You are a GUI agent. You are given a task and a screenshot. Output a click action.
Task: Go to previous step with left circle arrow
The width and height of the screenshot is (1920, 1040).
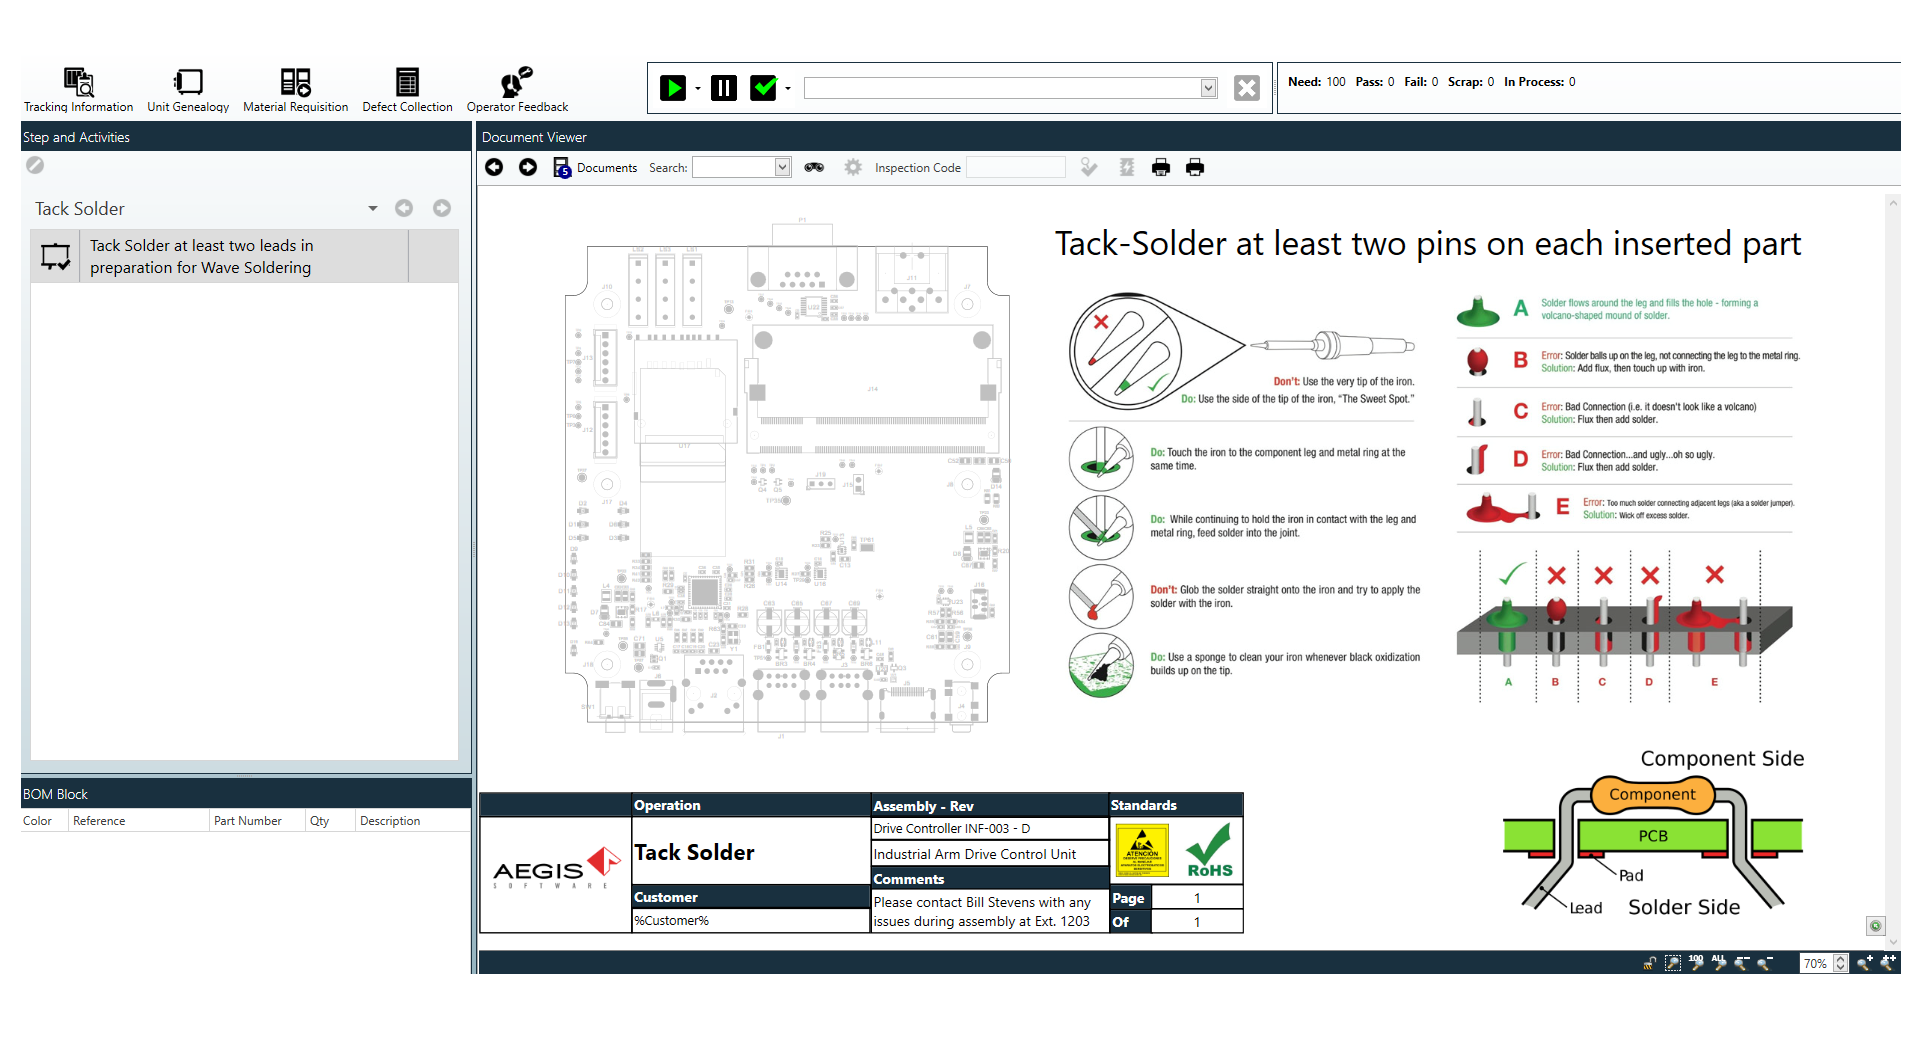[x=404, y=208]
